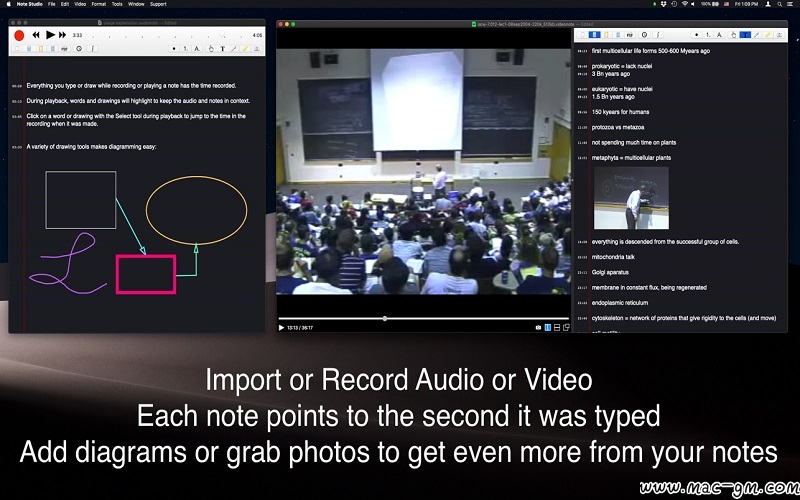Click the Wi-Fi status icon

click(x=685, y=4)
